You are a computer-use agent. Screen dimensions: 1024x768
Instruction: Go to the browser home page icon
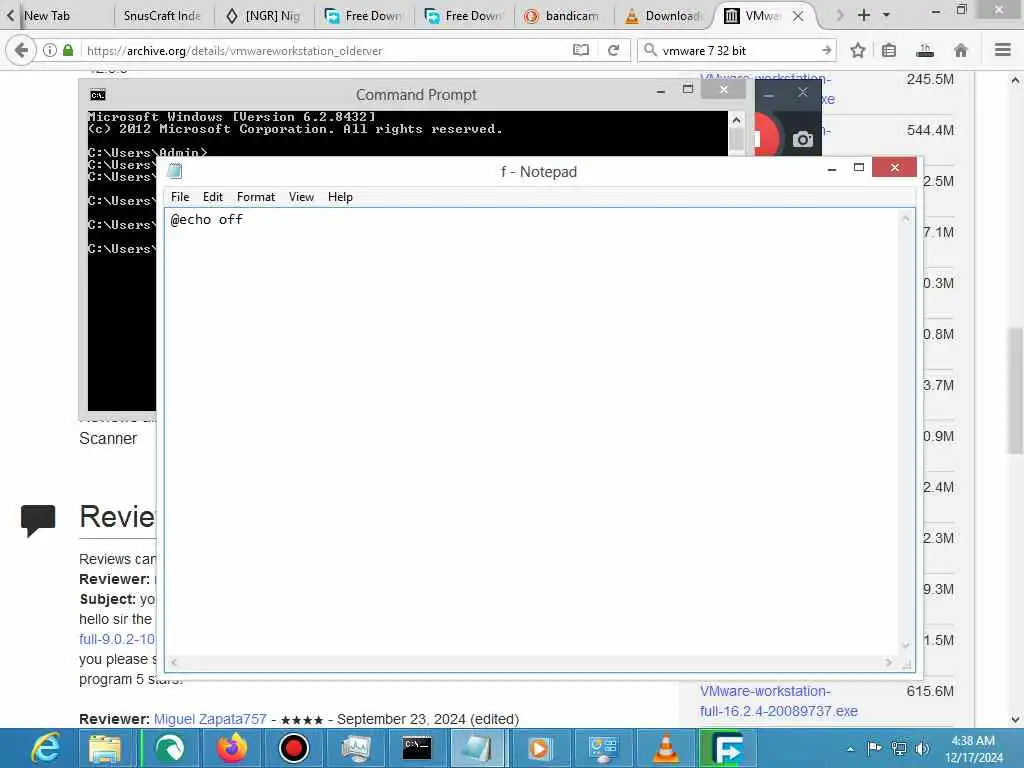tap(961, 50)
